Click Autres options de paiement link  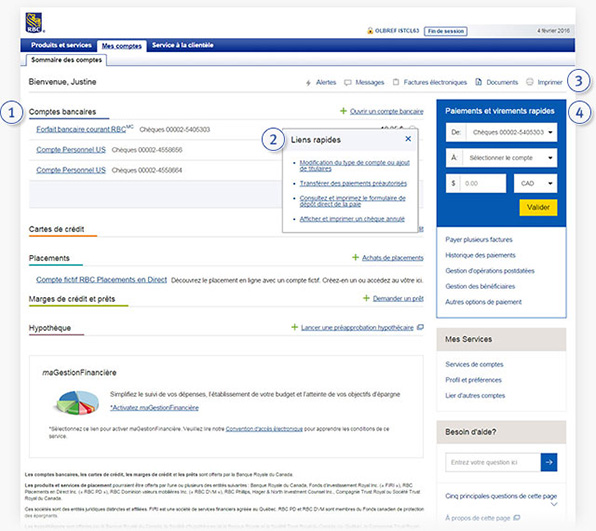pyautogui.click(x=483, y=302)
